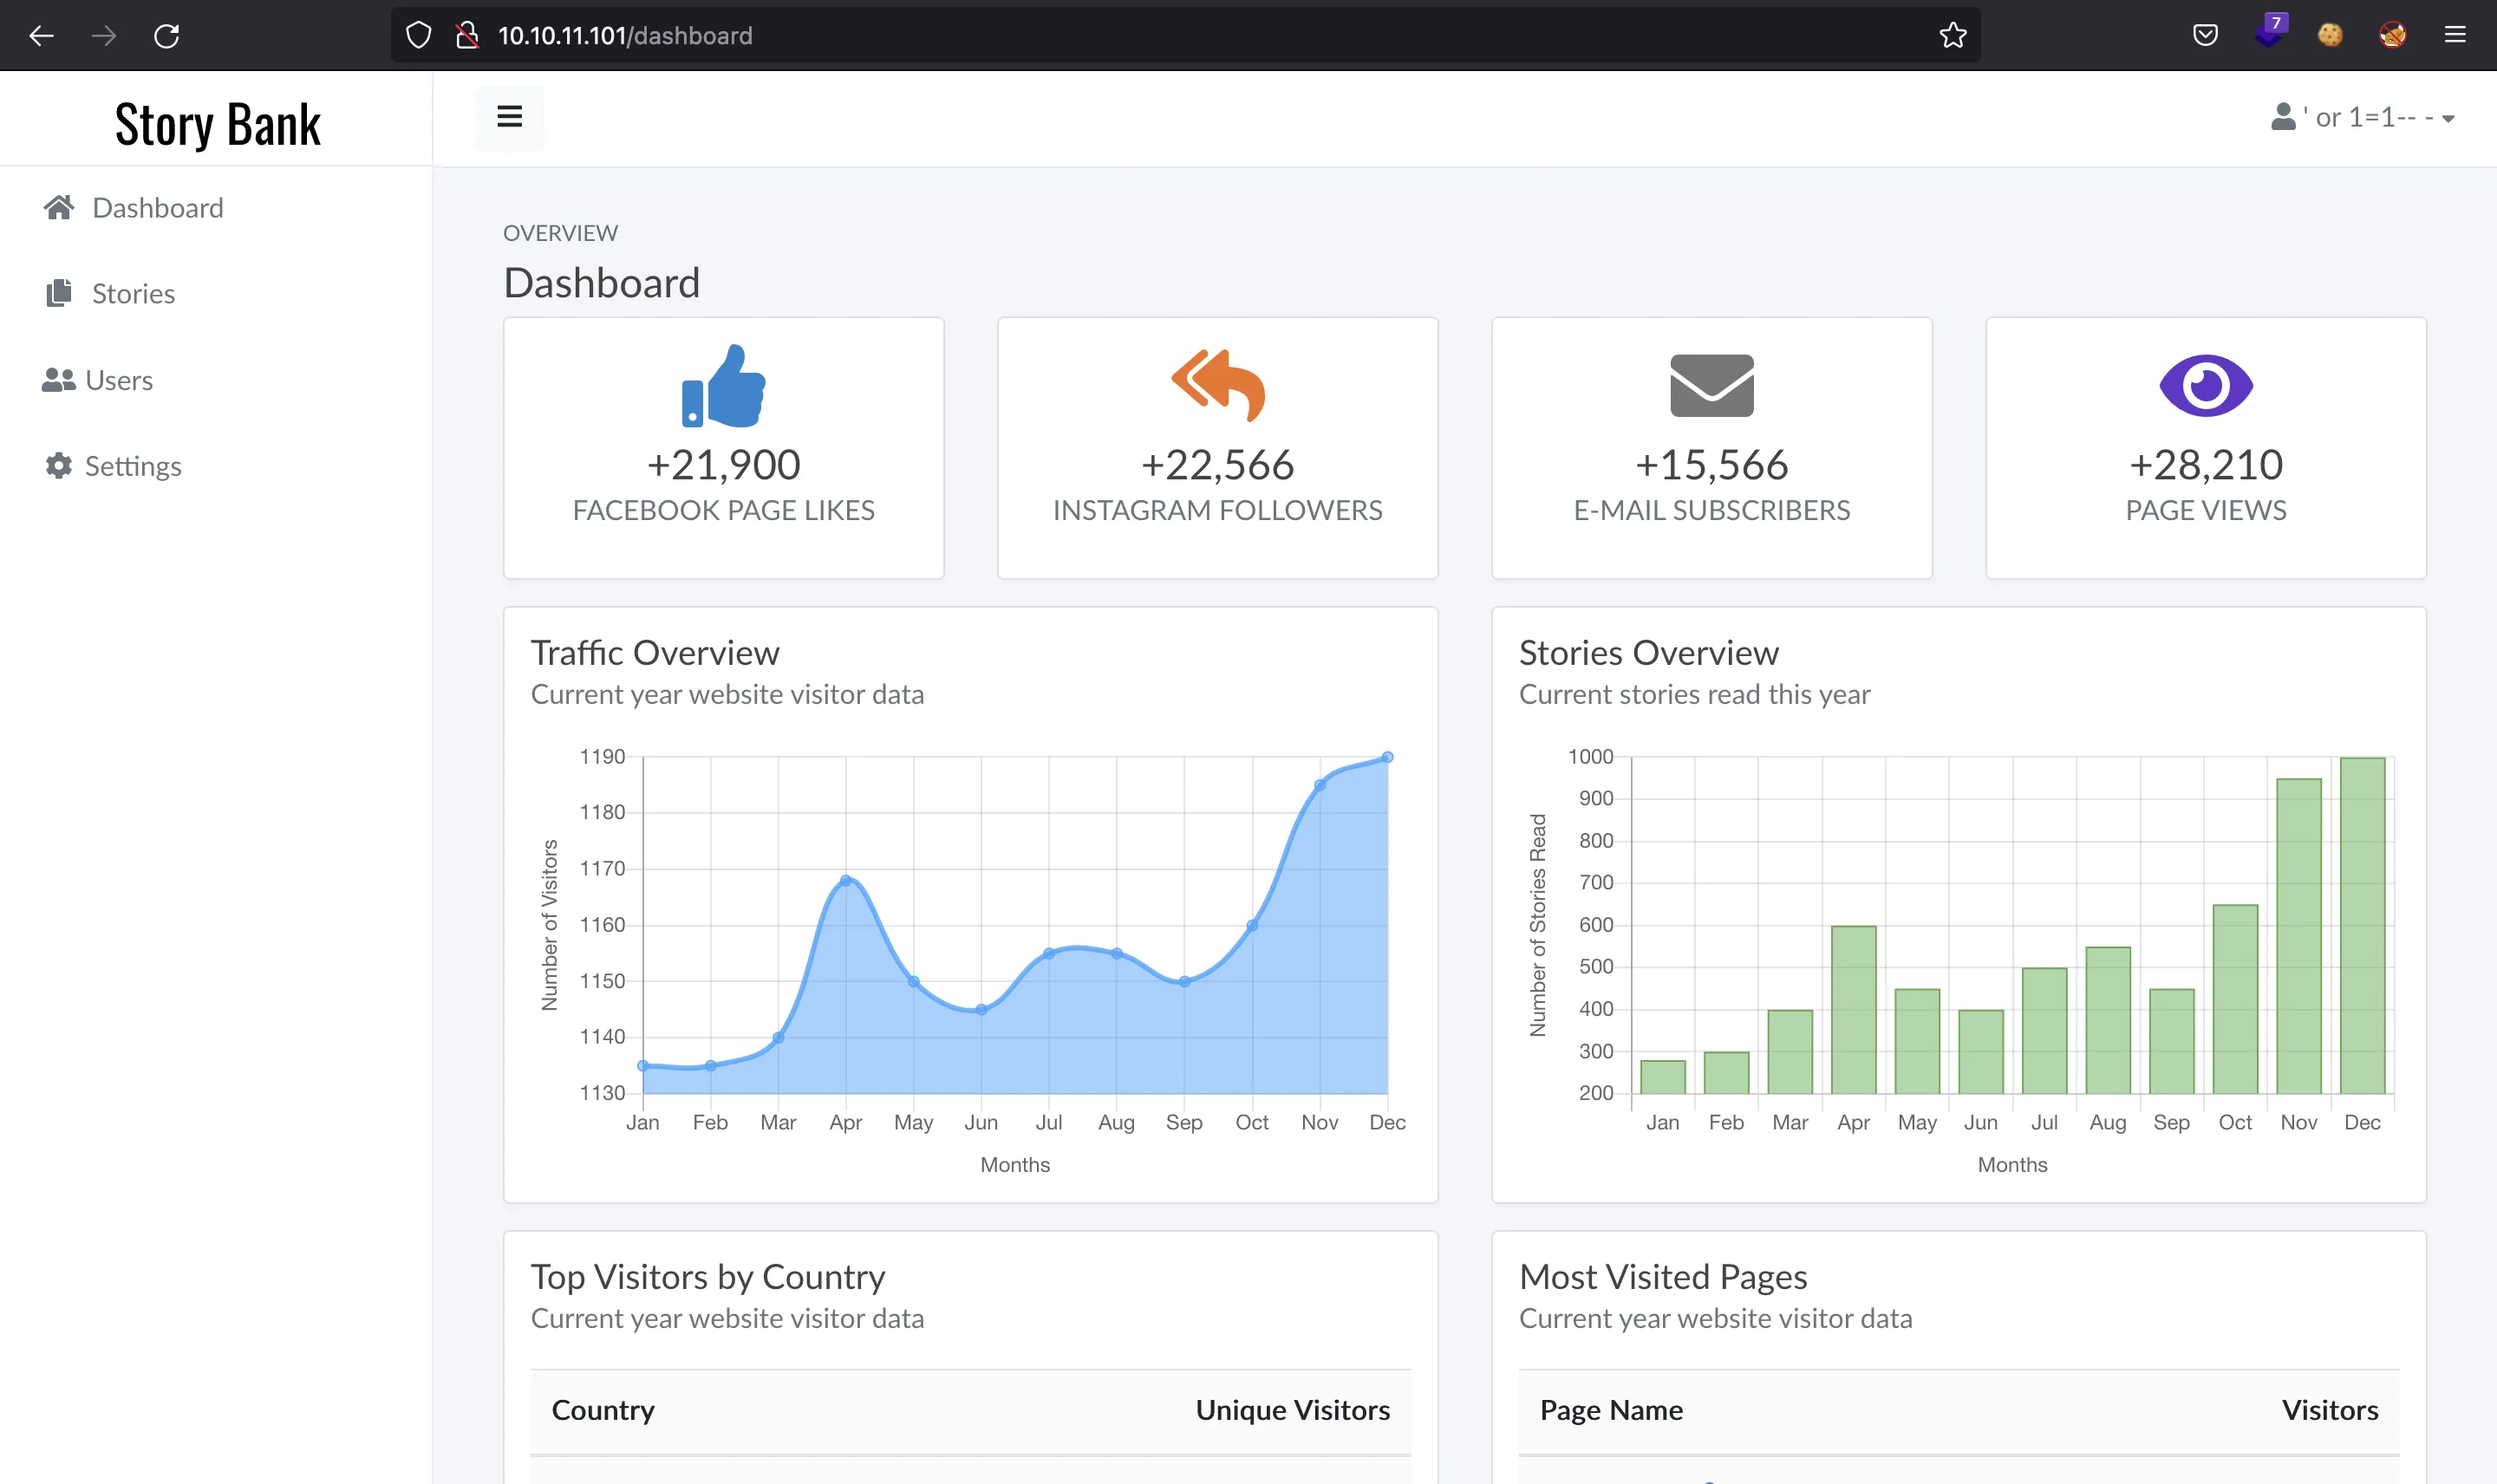Viewport: 2497px width, 1484px height.
Task: Click the red blocked extension icon
Action: tap(2393, 35)
